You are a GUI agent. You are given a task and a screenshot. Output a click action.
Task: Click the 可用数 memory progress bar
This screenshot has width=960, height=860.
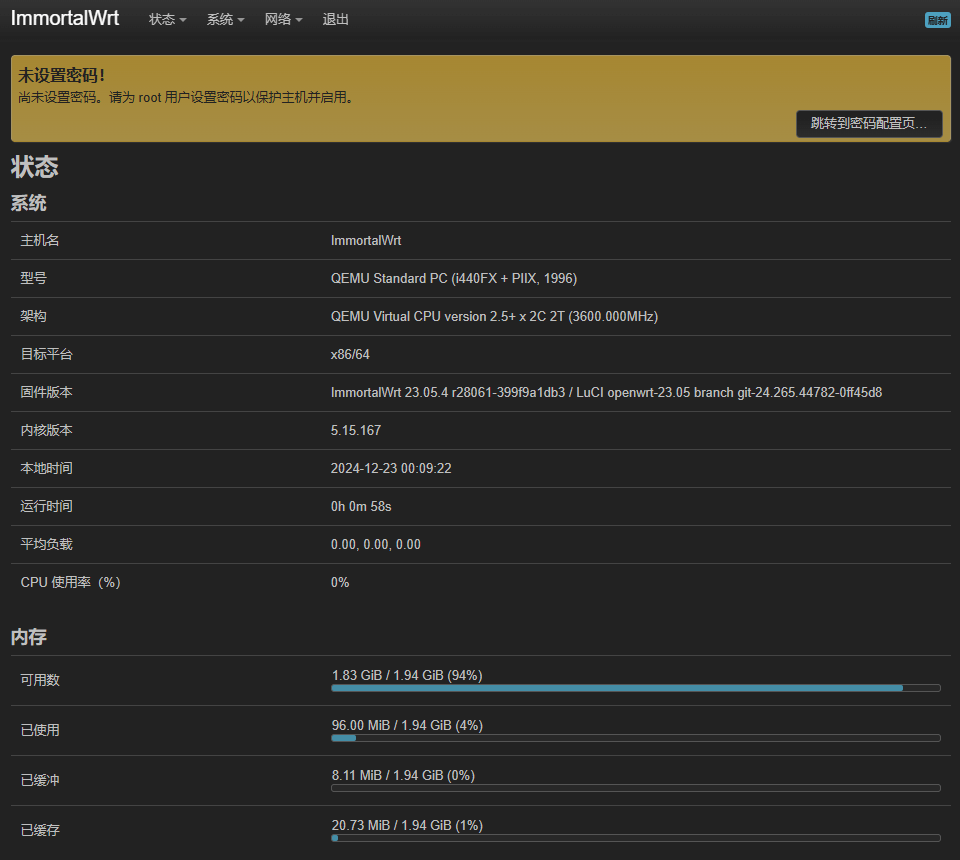[x=635, y=688]
